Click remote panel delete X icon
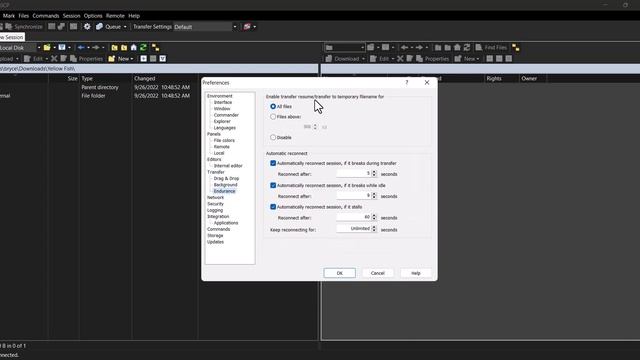Image resolution: width=640 pixels, height=360 pixels. click(400, 59)
